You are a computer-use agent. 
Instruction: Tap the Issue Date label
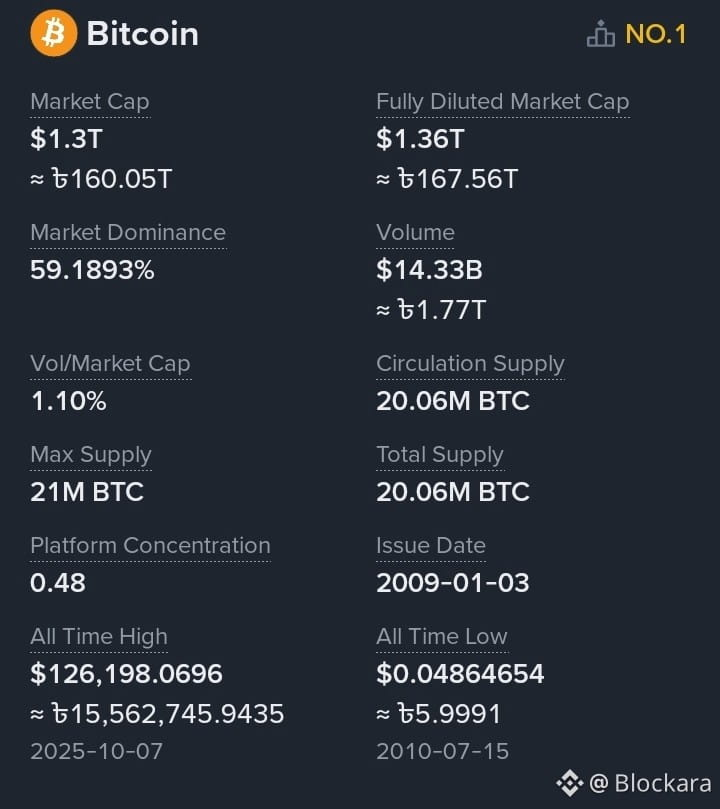431,545
